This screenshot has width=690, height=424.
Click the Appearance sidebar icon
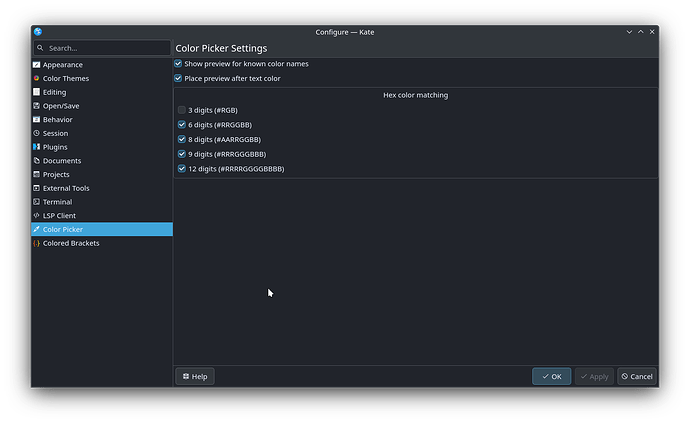click(37, 65)
